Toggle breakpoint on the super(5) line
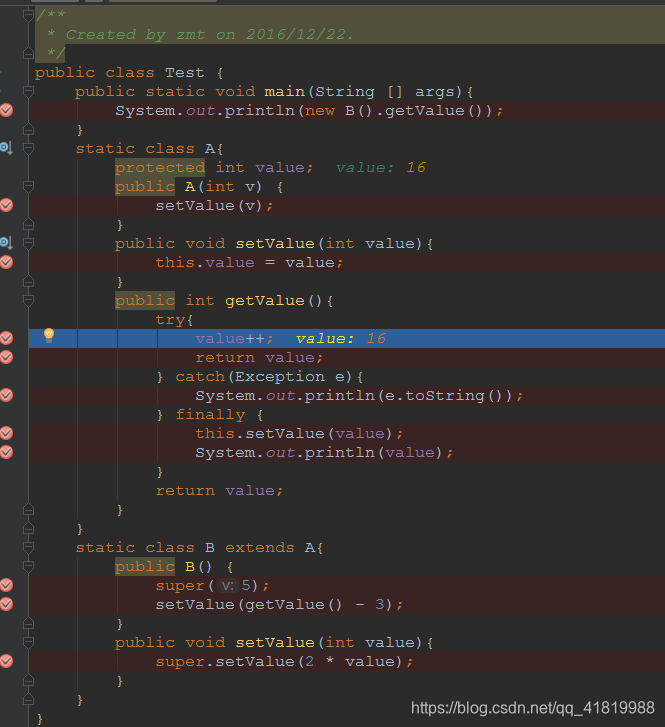This screenshot has height=727, width=665. [x=6, y=585]
